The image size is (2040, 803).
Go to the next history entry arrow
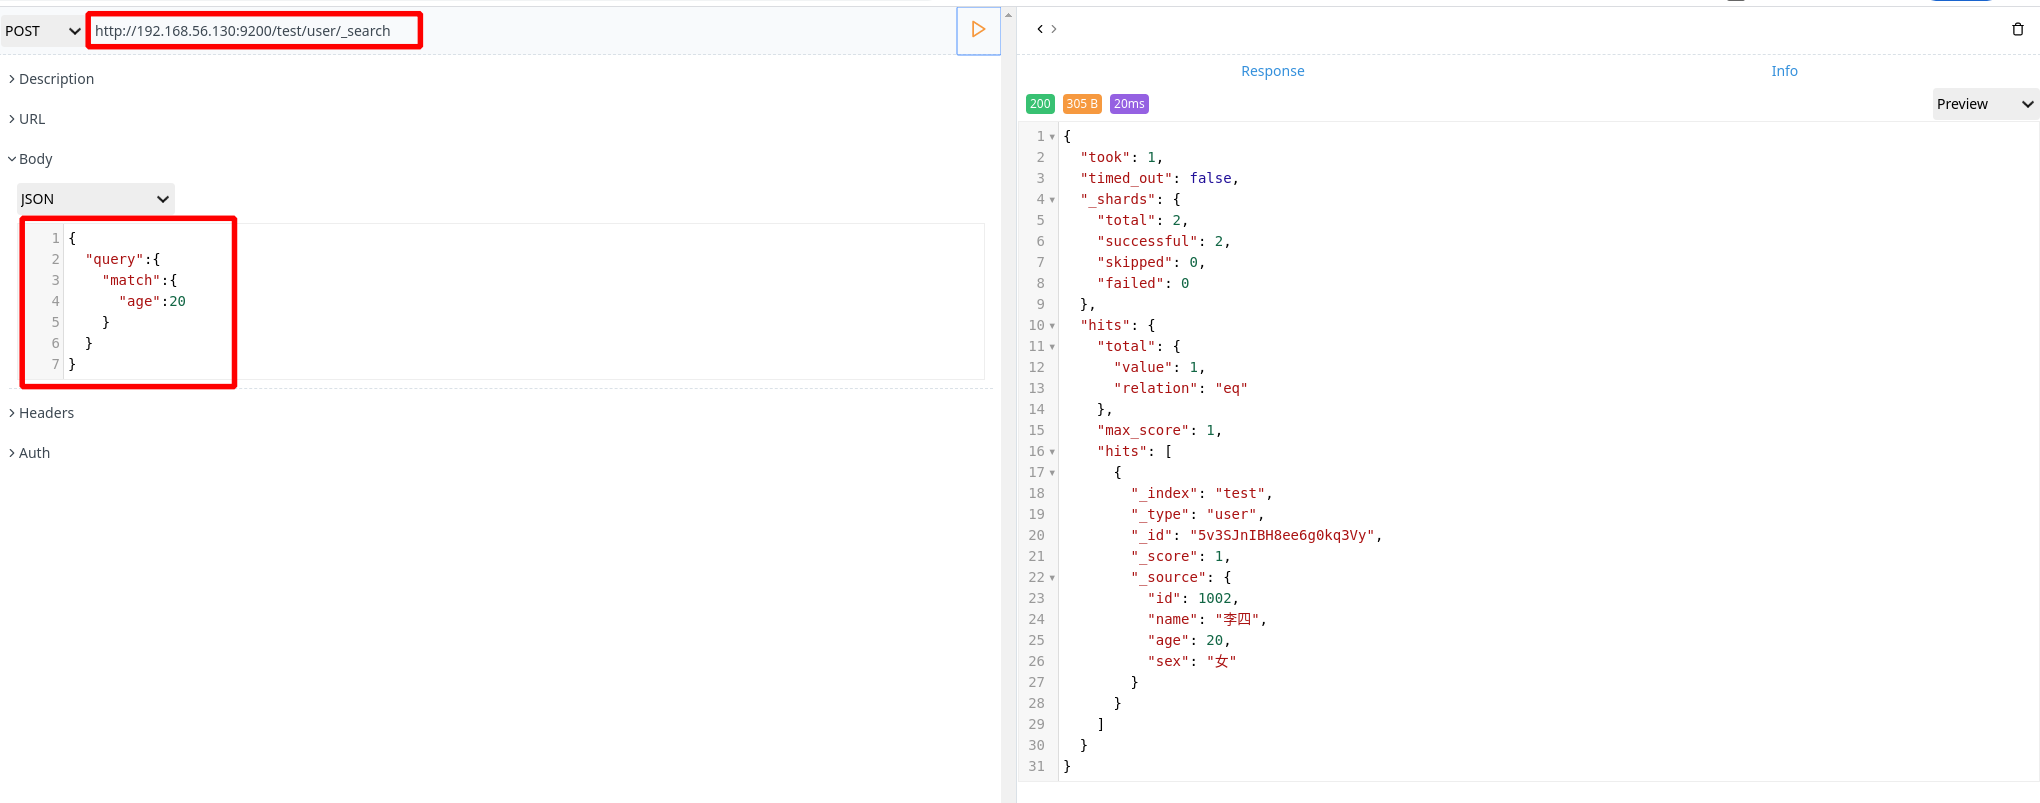click(x=1054, y=29)
